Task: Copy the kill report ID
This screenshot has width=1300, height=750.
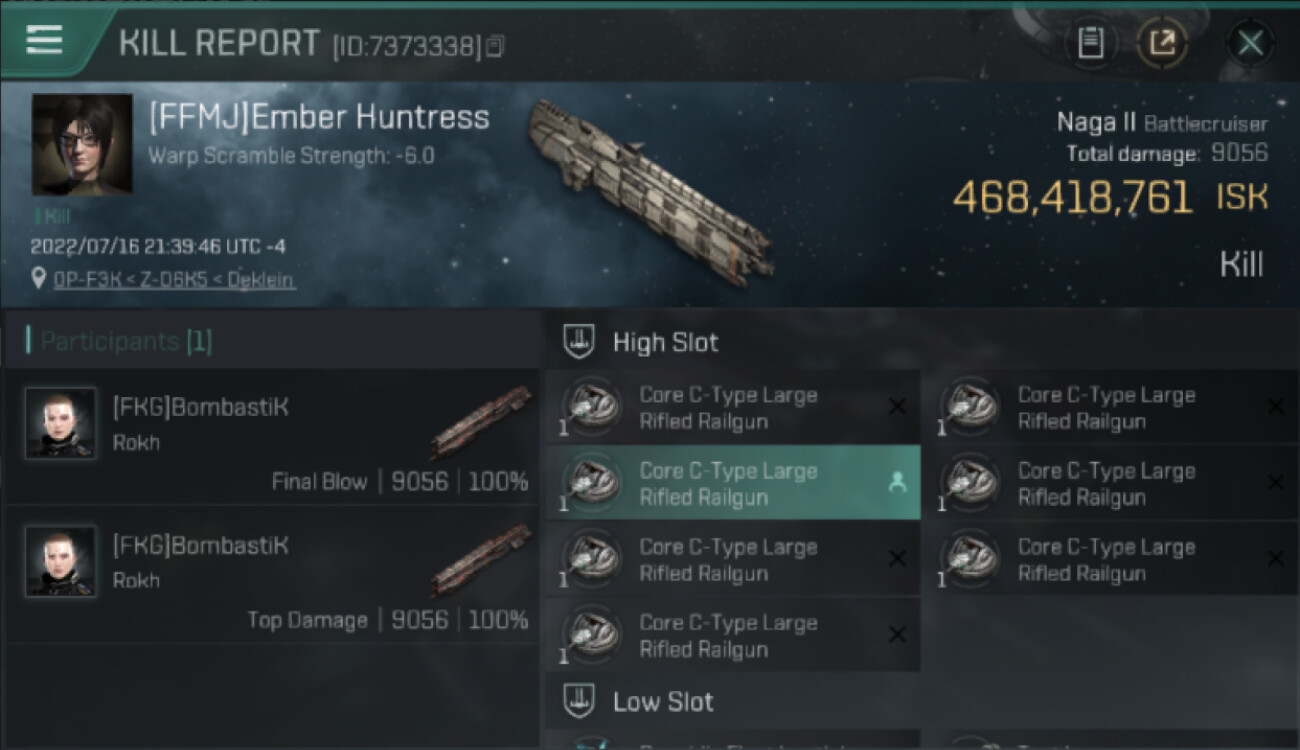Action: [495, 46]
